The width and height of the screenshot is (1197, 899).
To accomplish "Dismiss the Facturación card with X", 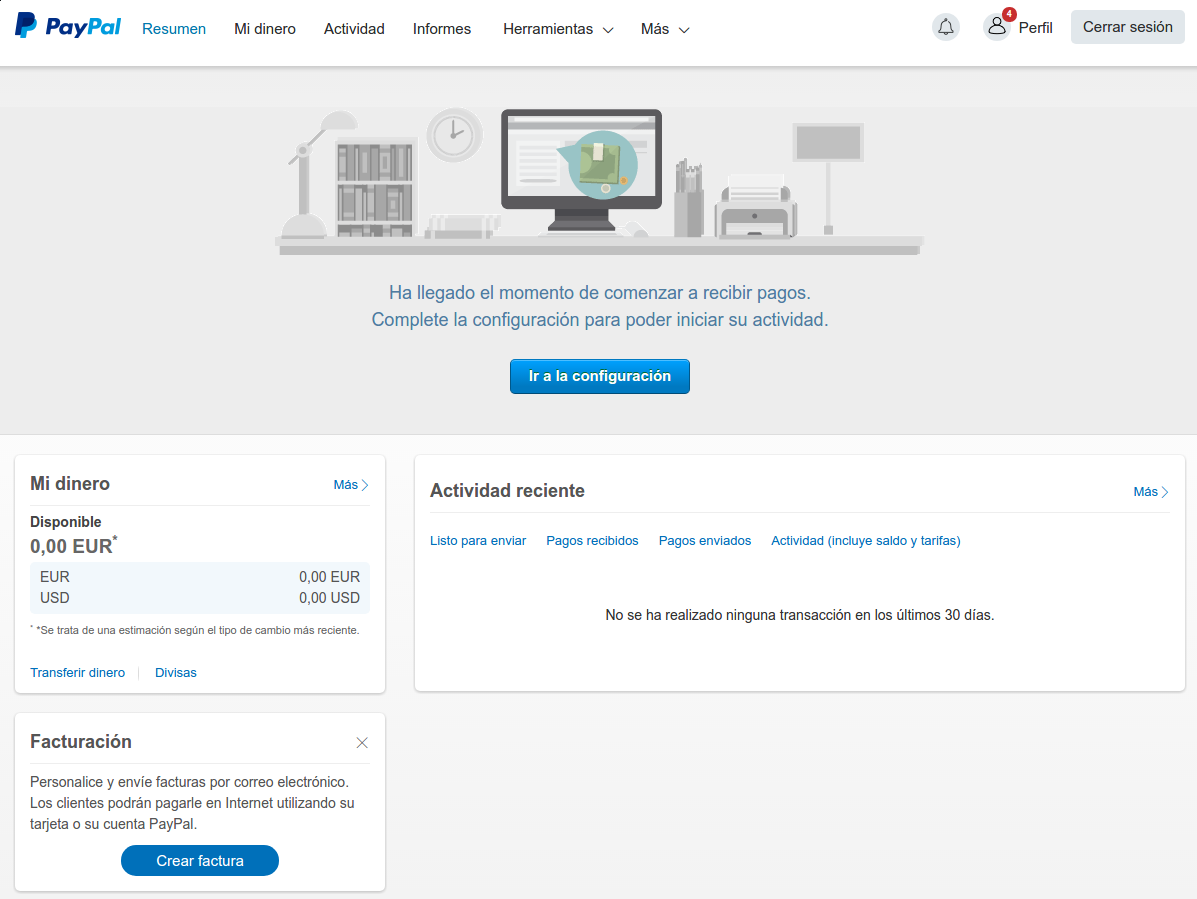I will 362,743.
